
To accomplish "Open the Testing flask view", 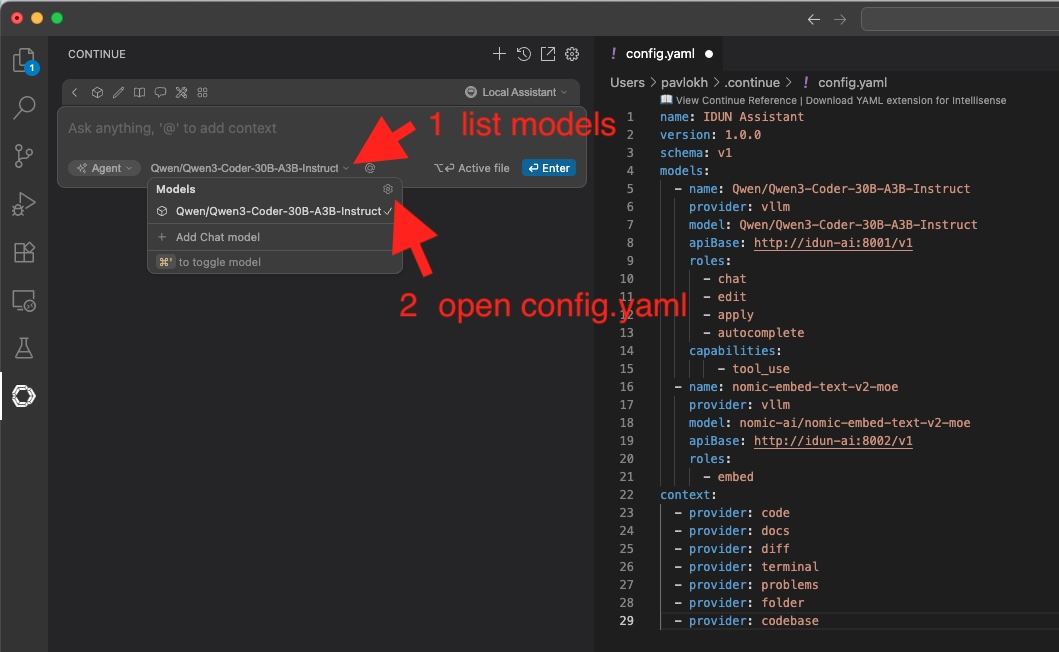I will [24, 349].
